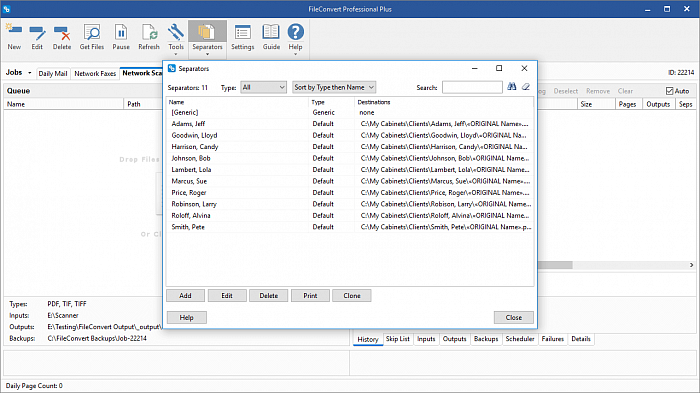Switch to the Network Faxes job tab
Screen dimensions: 700x393
coord(95,74)
